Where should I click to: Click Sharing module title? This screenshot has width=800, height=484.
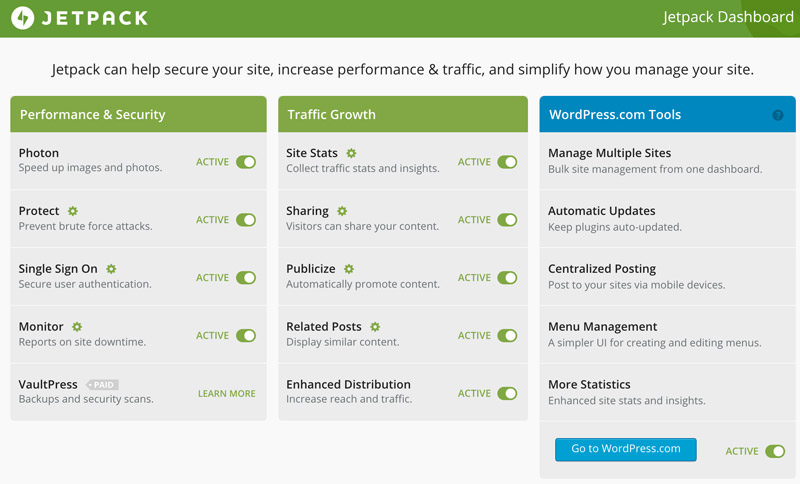(x=307, y=211)
